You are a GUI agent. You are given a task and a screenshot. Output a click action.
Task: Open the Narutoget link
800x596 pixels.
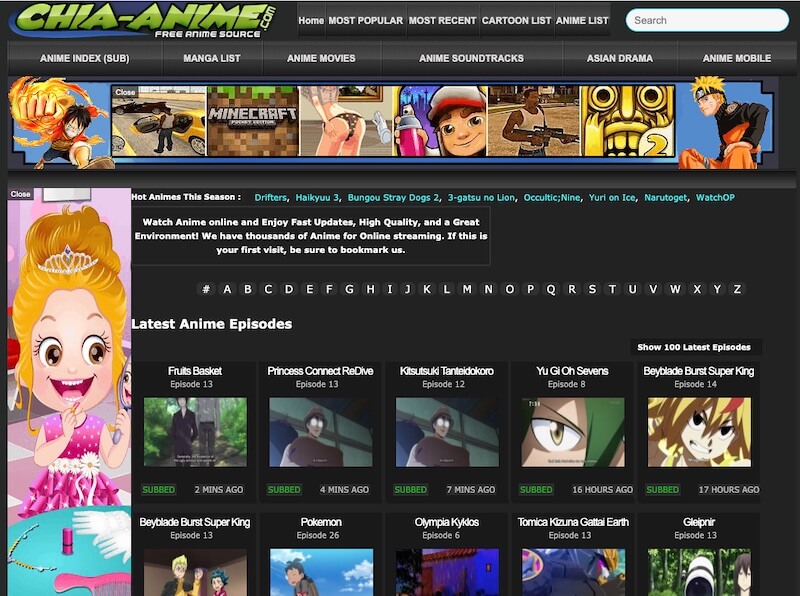(x=665, y=197)
